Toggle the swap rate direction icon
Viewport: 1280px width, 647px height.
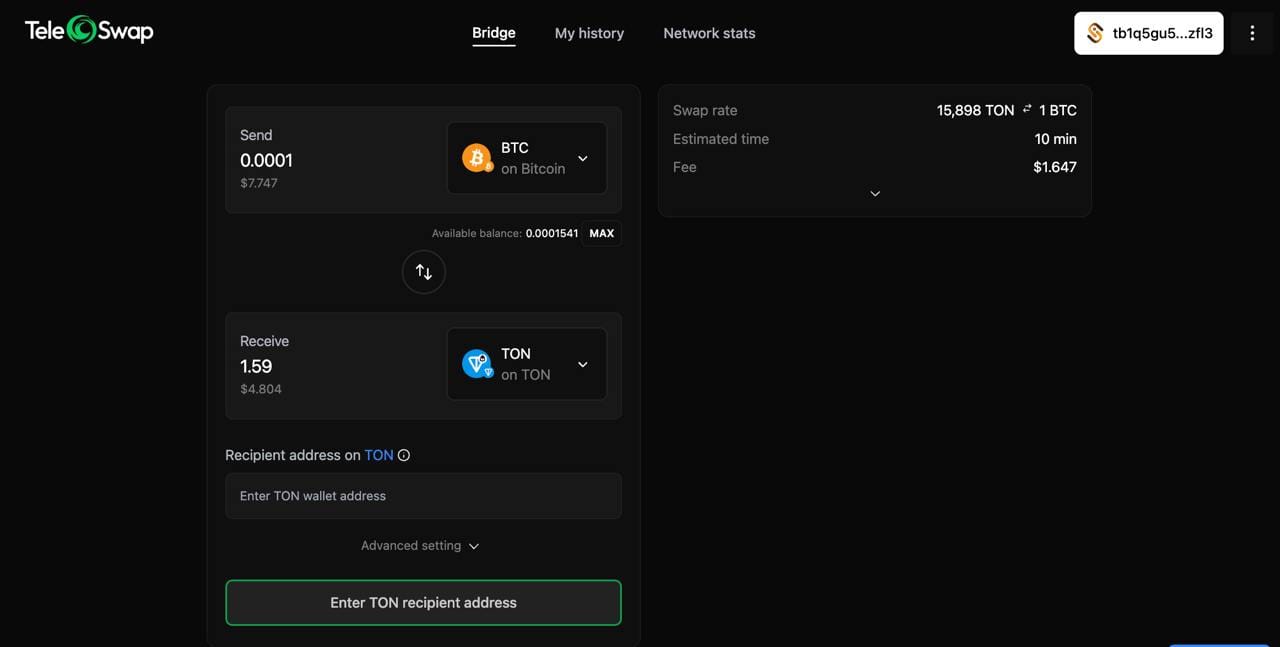point(1027,109)
